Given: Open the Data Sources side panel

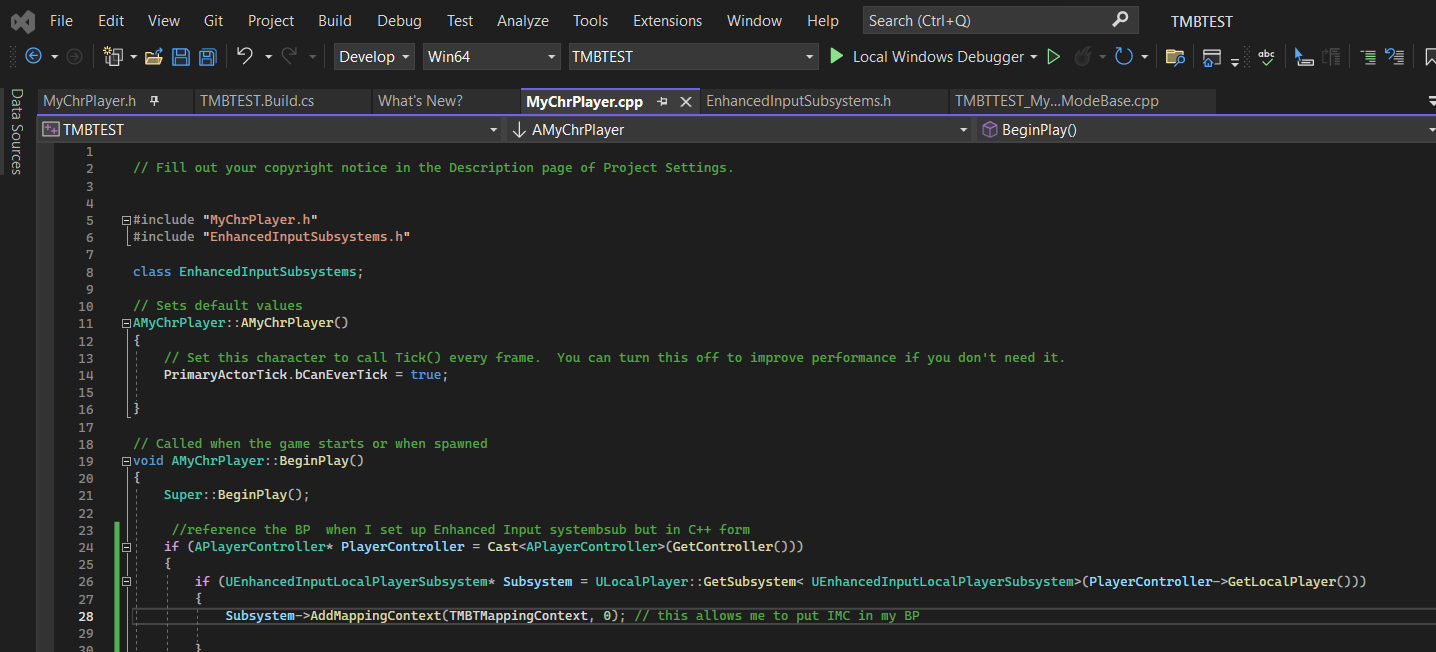Looking at the screenshot, I should pos(16,132).
